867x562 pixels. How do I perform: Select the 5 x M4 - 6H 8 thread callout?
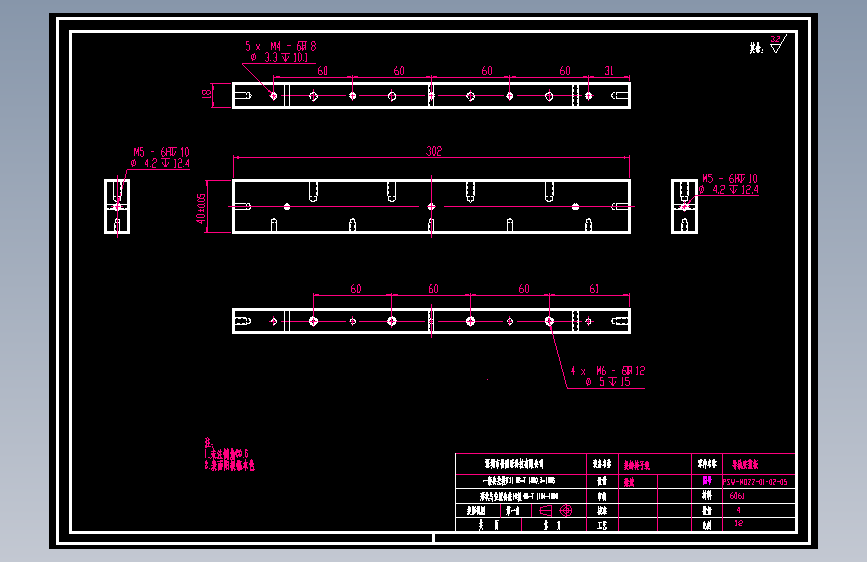281,46
